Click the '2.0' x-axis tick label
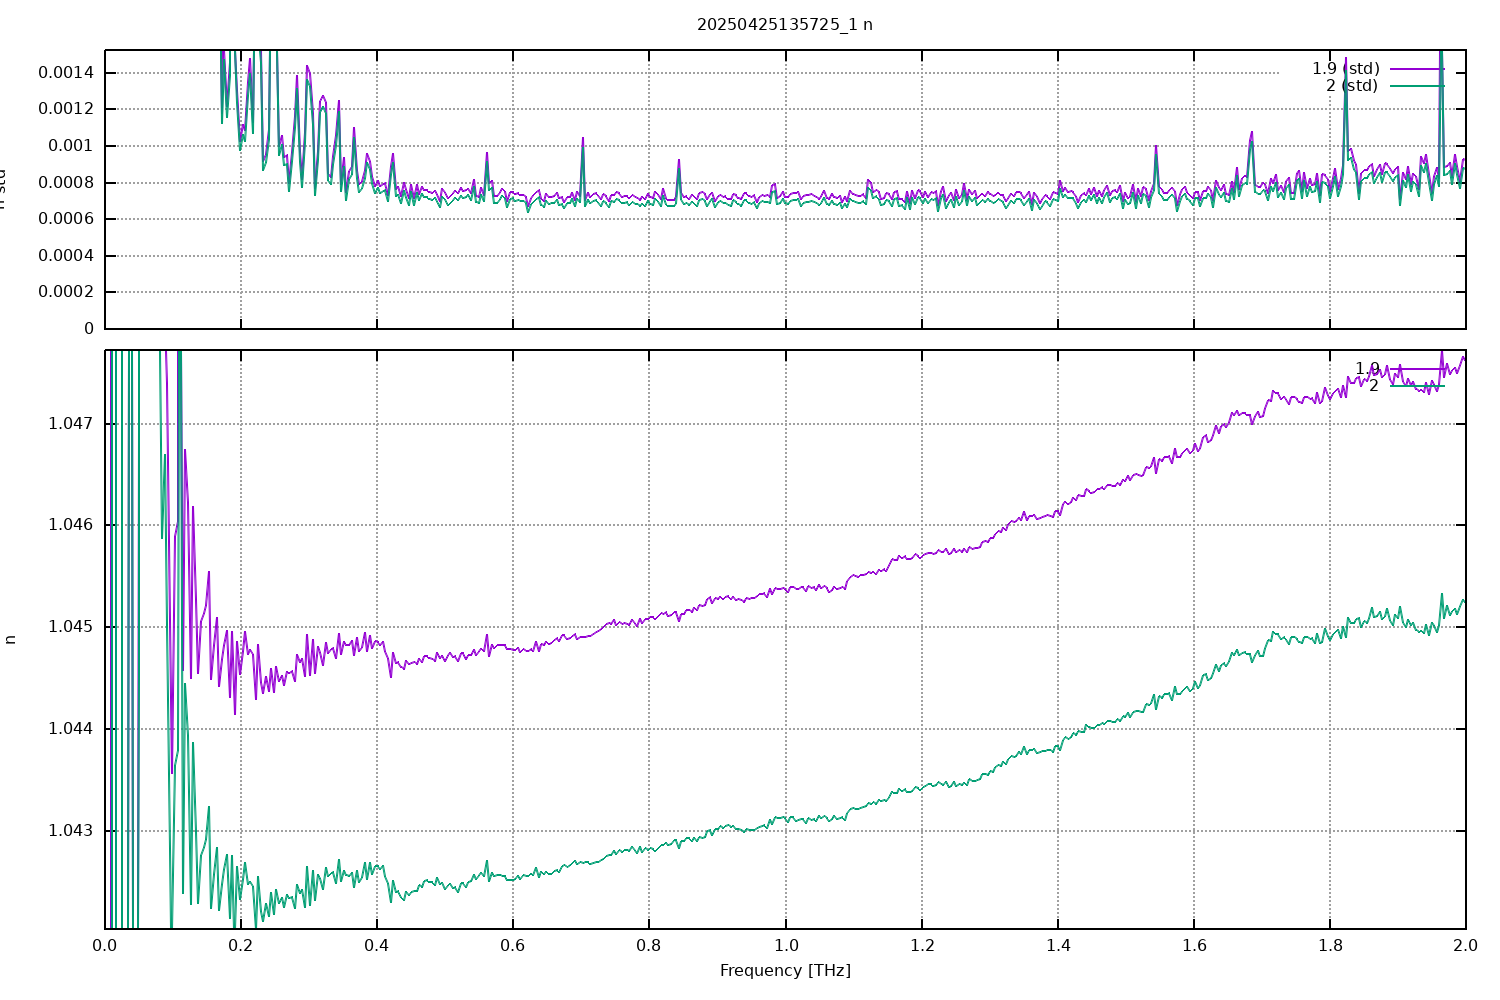Image resolution: width=1500 pixels, height=1000 pixels. [1465, 945]
